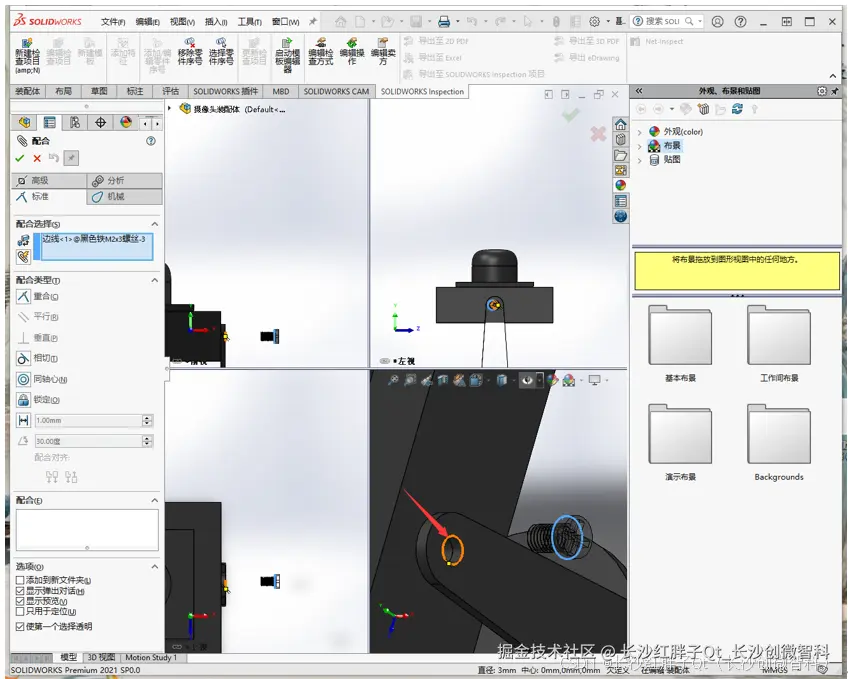Viewport: 848px width, 679px height.
Task: Open the 插入(I) menu
Action: [x=216, y=22]
